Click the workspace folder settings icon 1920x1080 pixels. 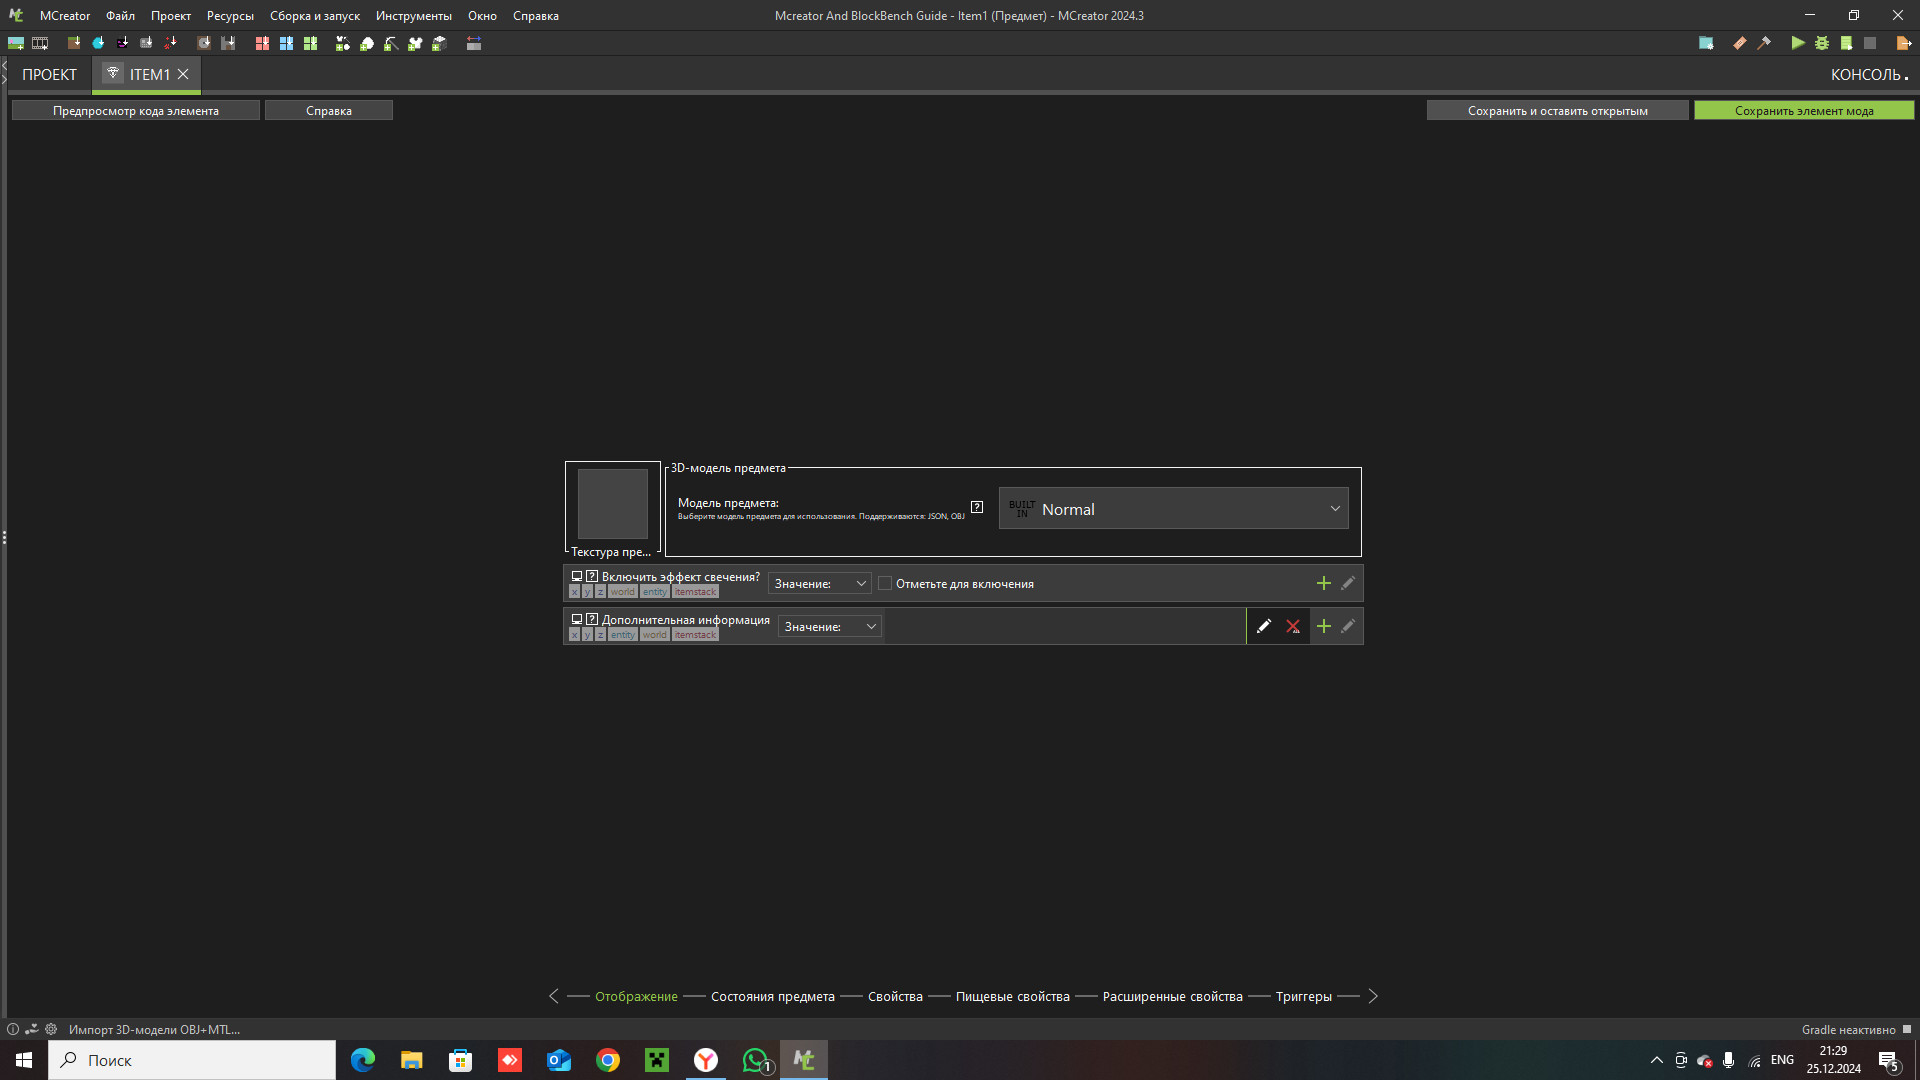click(x=1706, y=43)
